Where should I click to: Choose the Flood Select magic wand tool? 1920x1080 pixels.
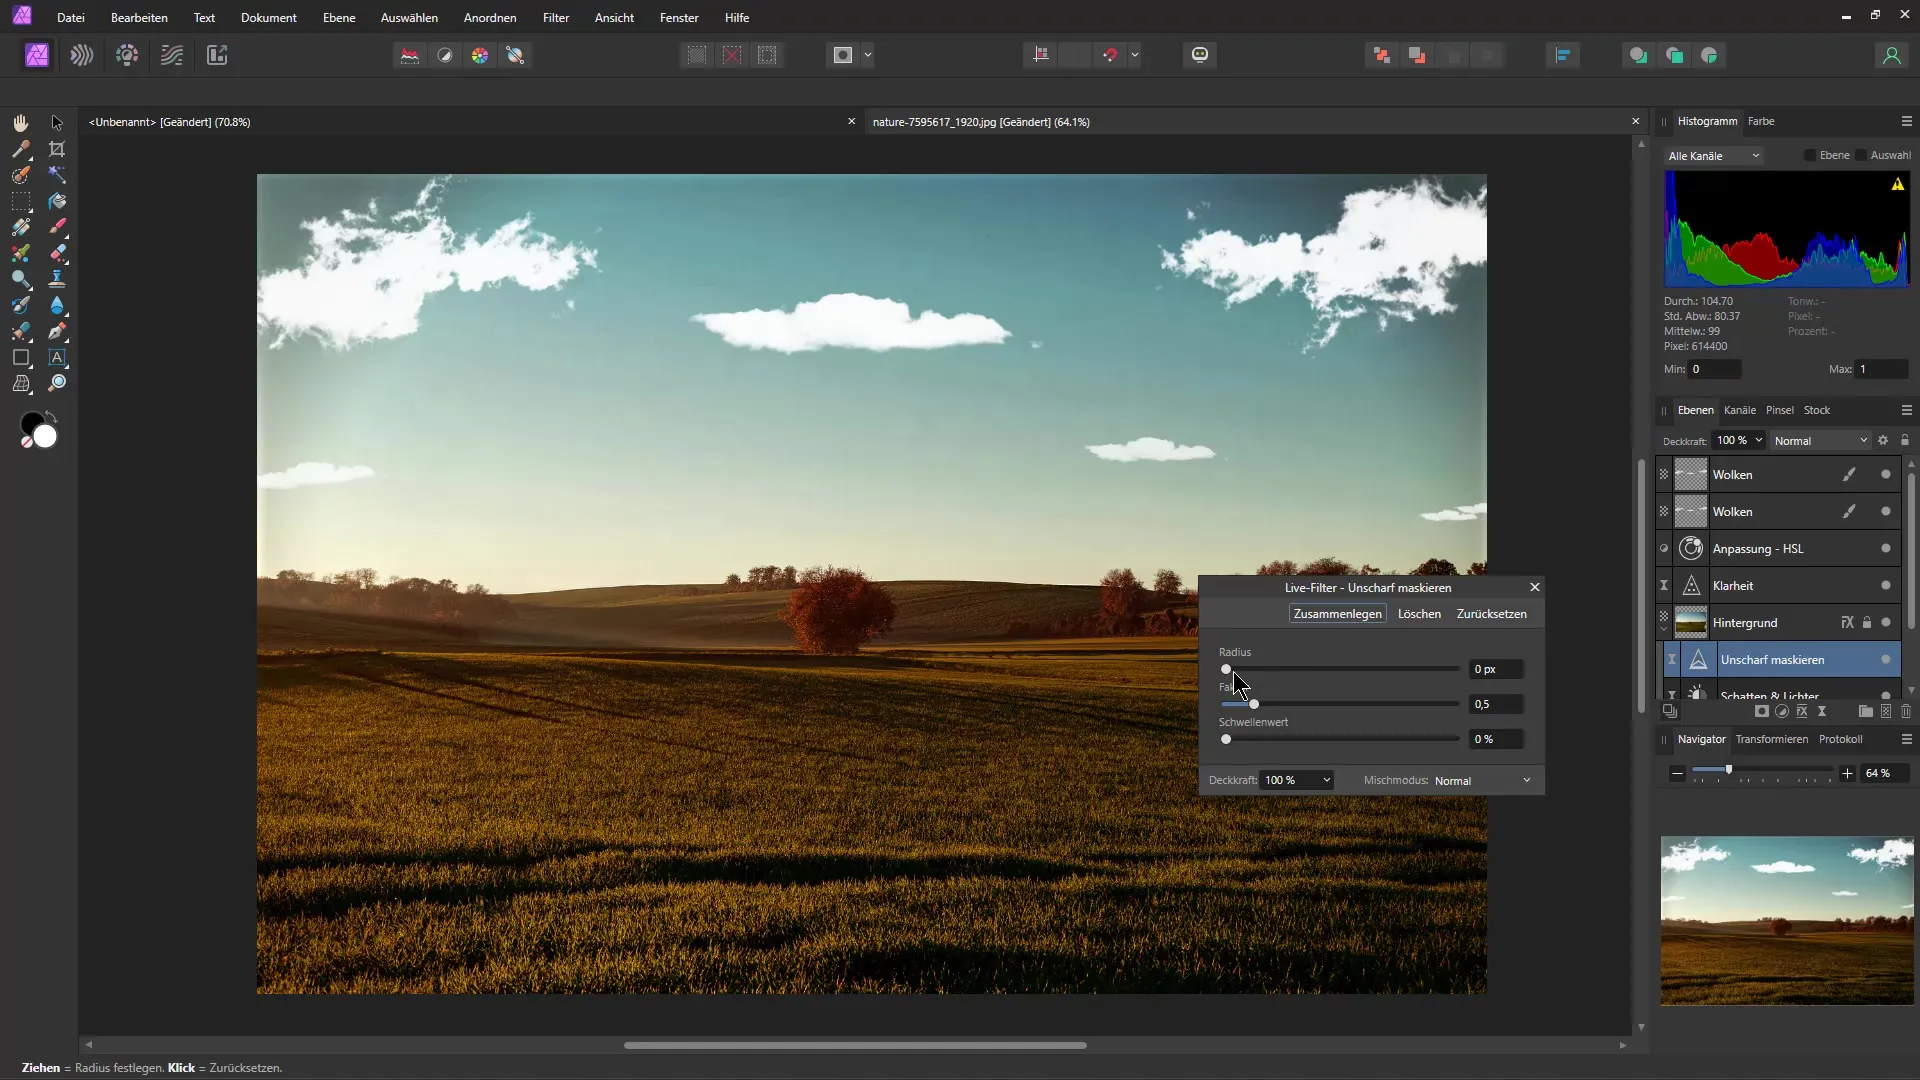click(x=57, y=175)
